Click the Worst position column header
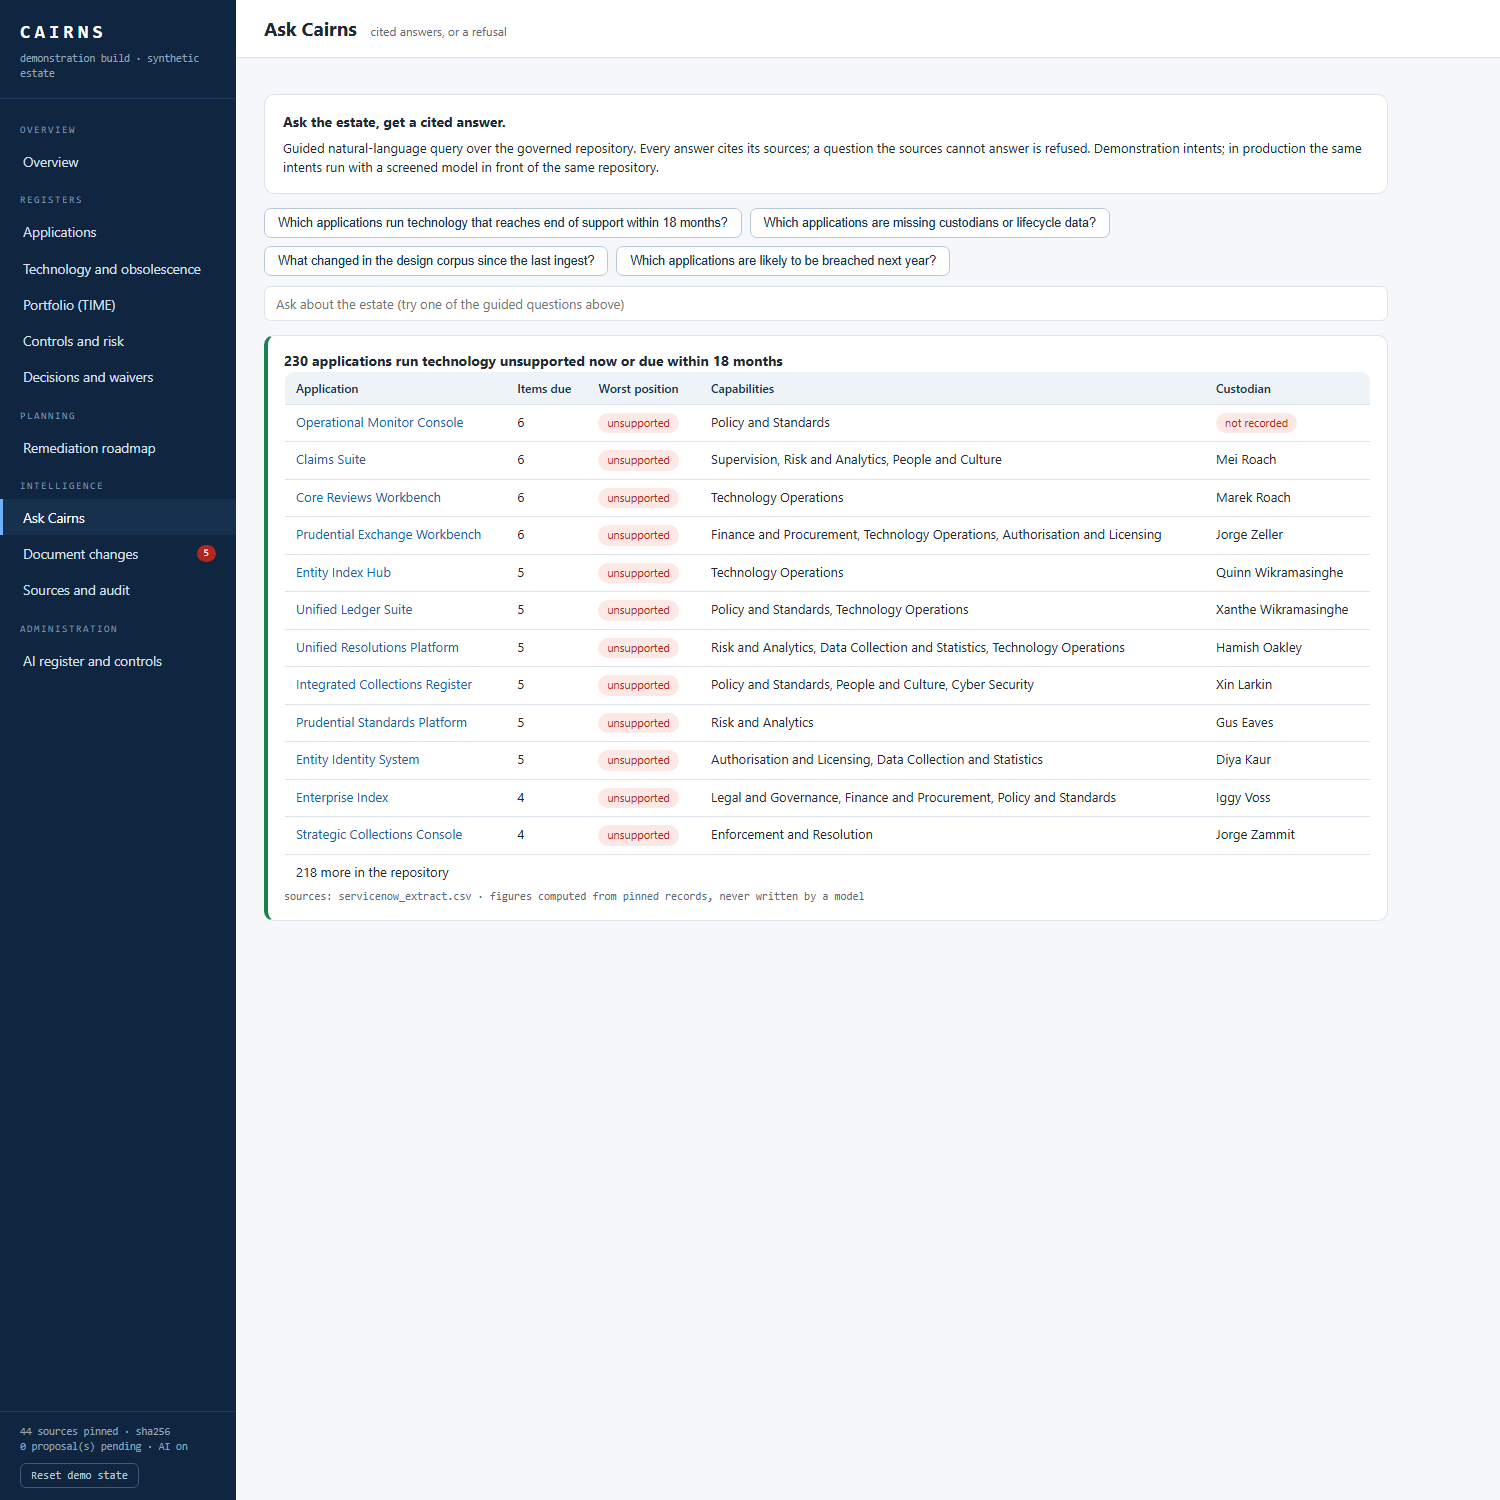Screen dimensions: 1500x1500 point(638,389)
